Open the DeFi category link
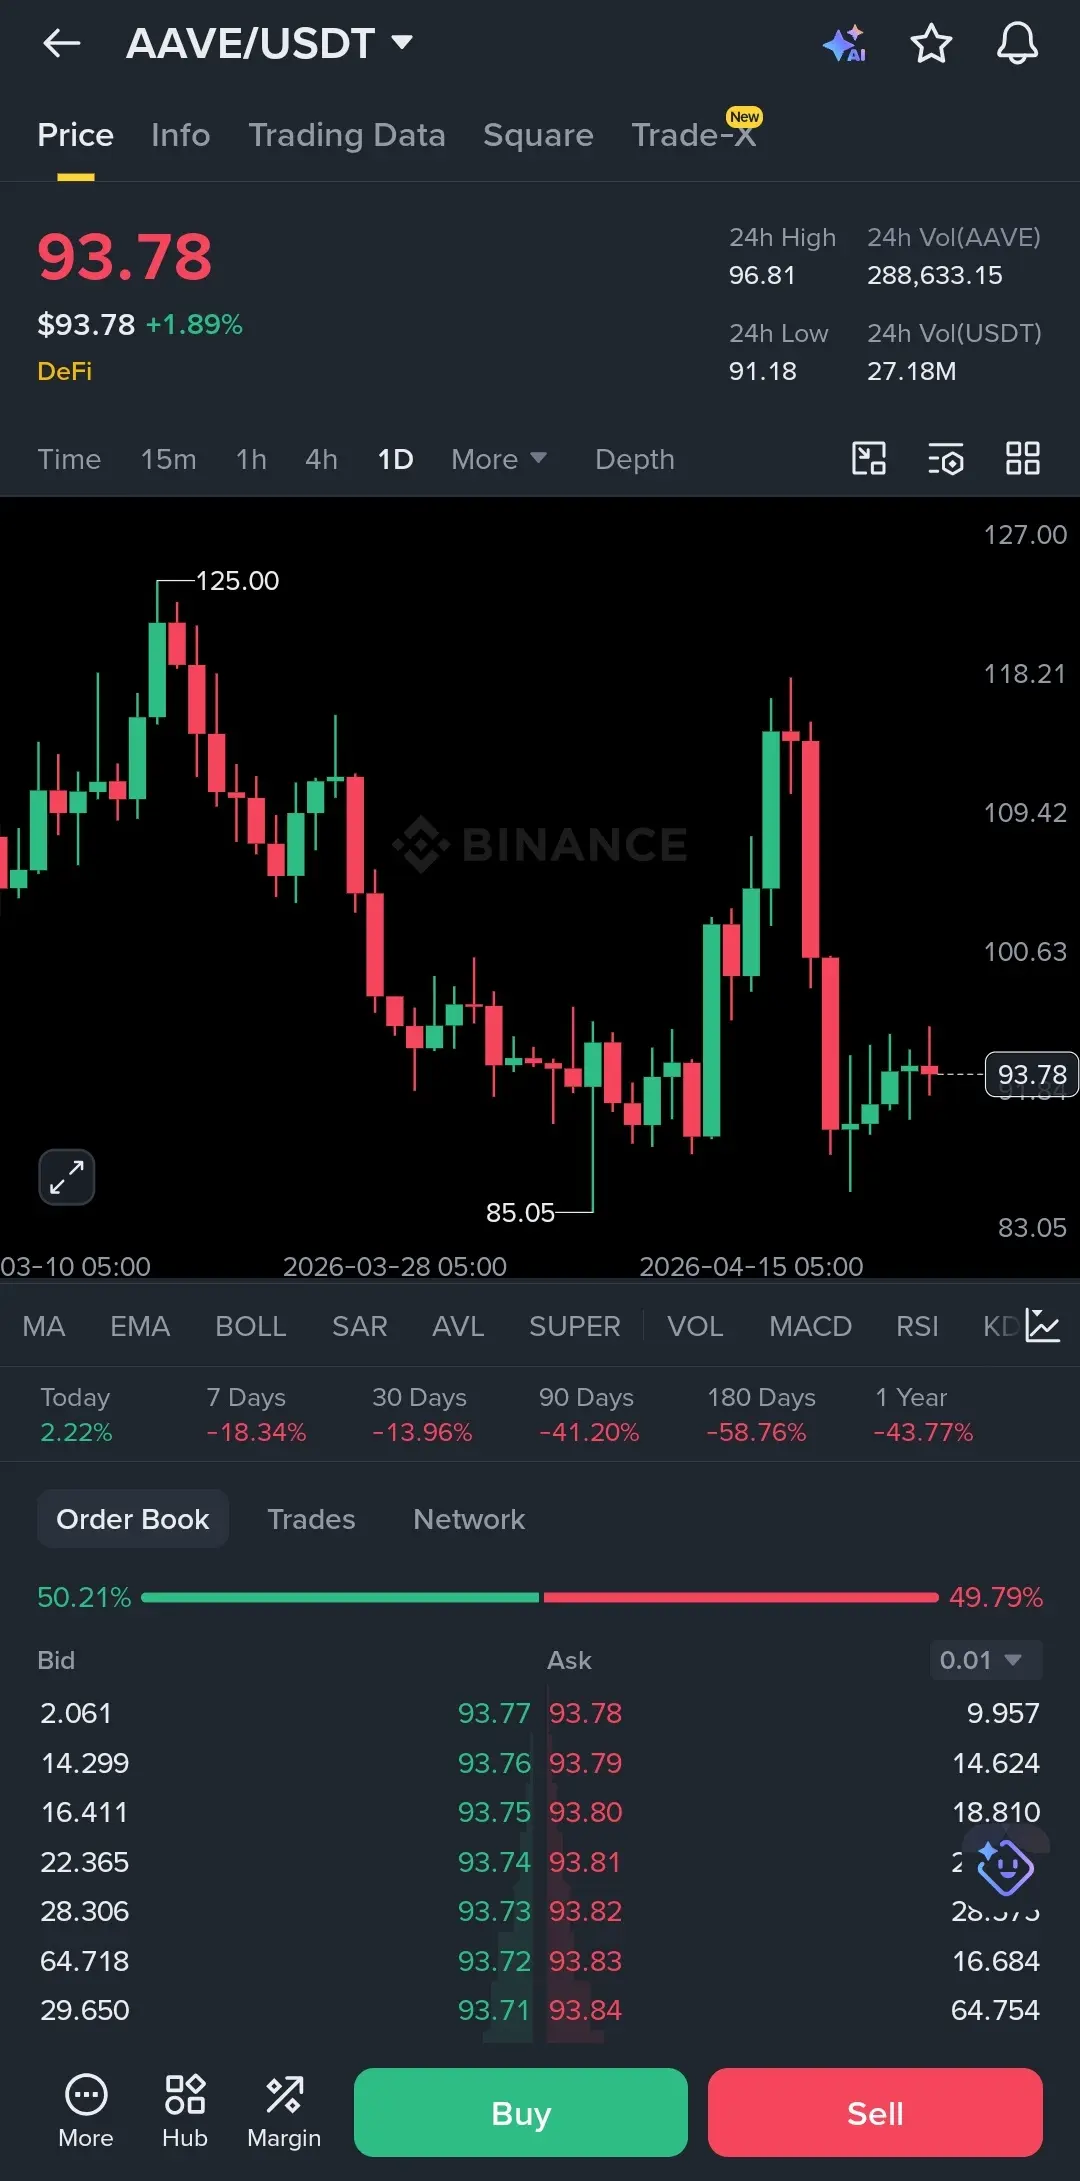 coord(64,371)
